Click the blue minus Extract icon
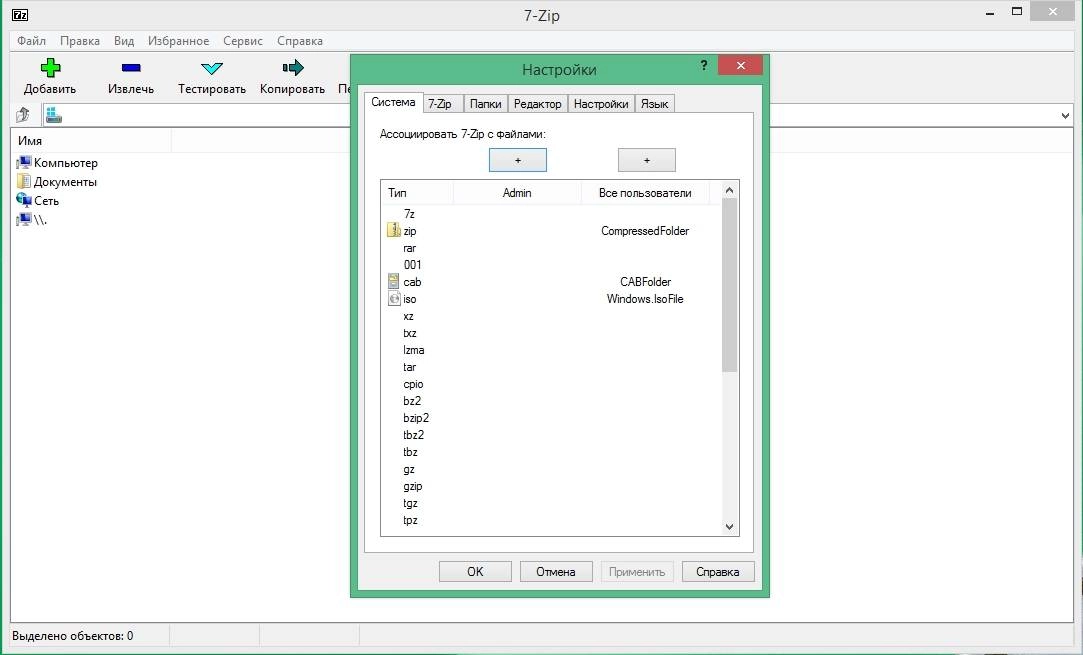 click(x=131, y=68)
